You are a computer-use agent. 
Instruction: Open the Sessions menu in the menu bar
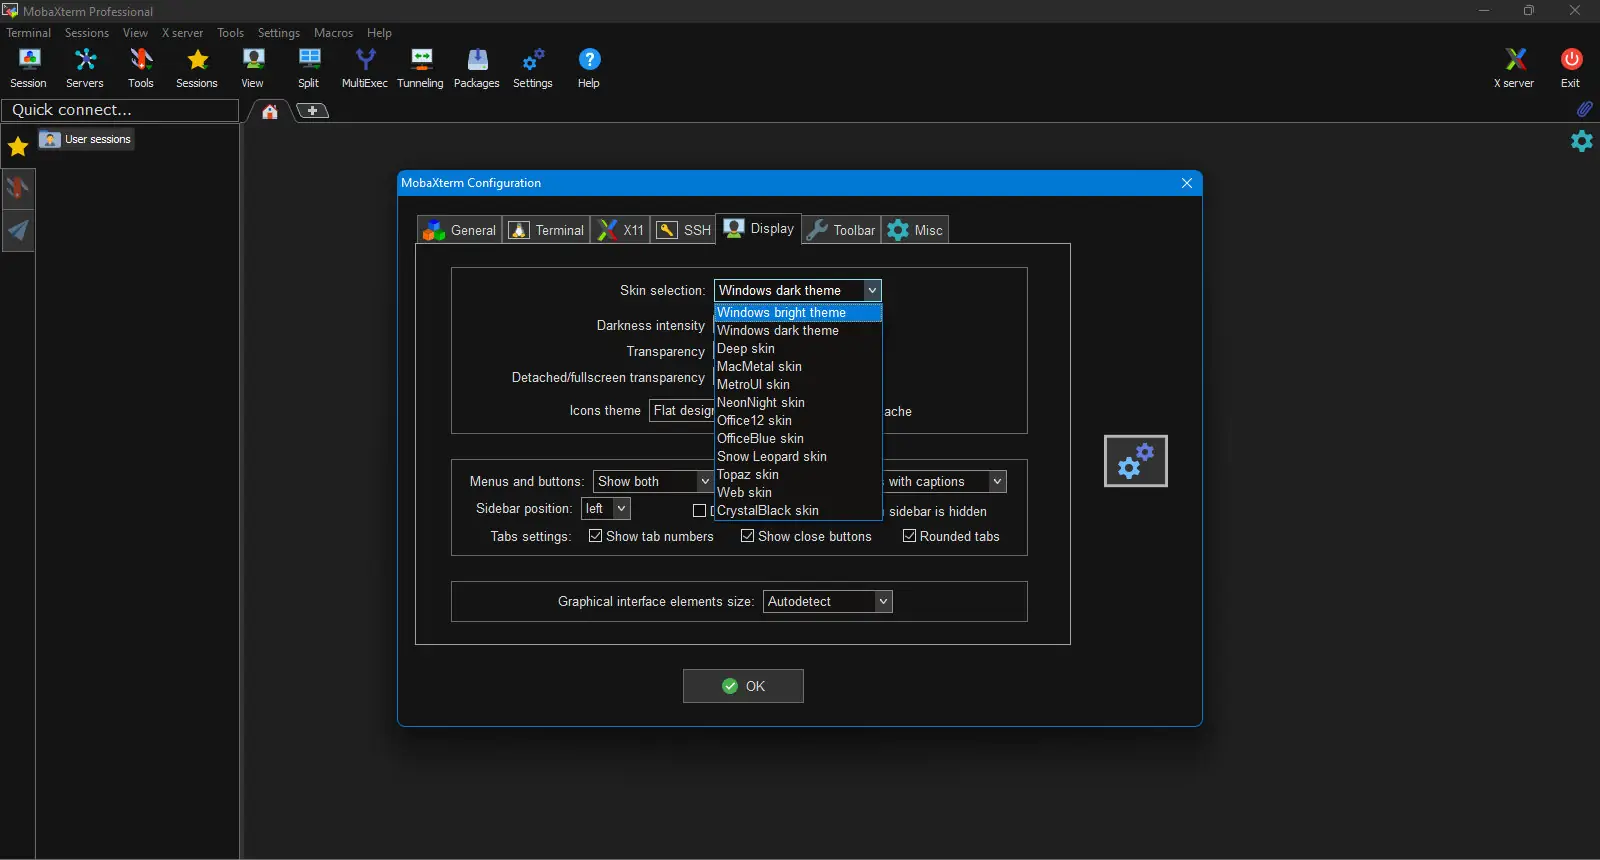pyautogui.click(x=87, y=33)
